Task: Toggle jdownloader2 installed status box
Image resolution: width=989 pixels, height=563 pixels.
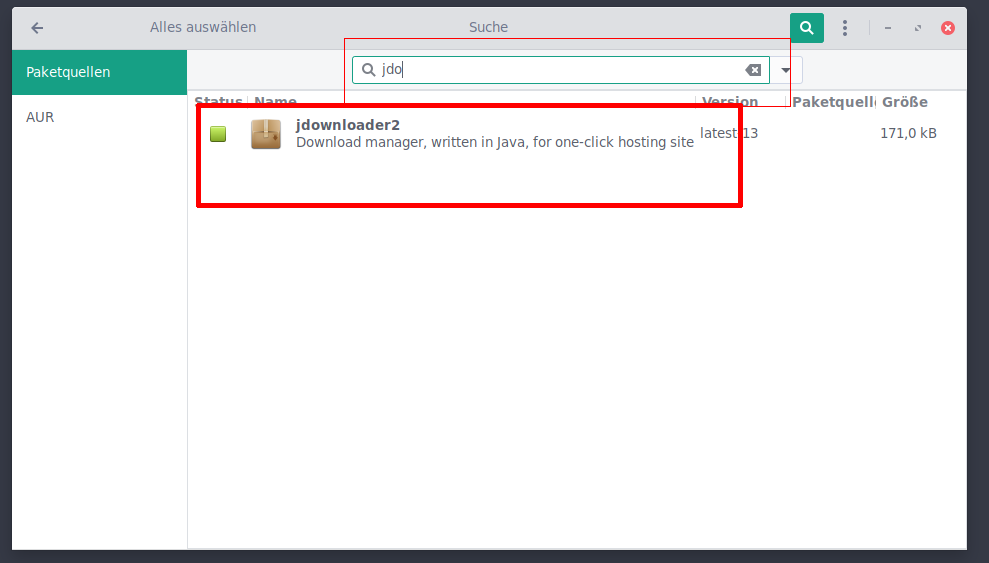Action: pos(218,134)
